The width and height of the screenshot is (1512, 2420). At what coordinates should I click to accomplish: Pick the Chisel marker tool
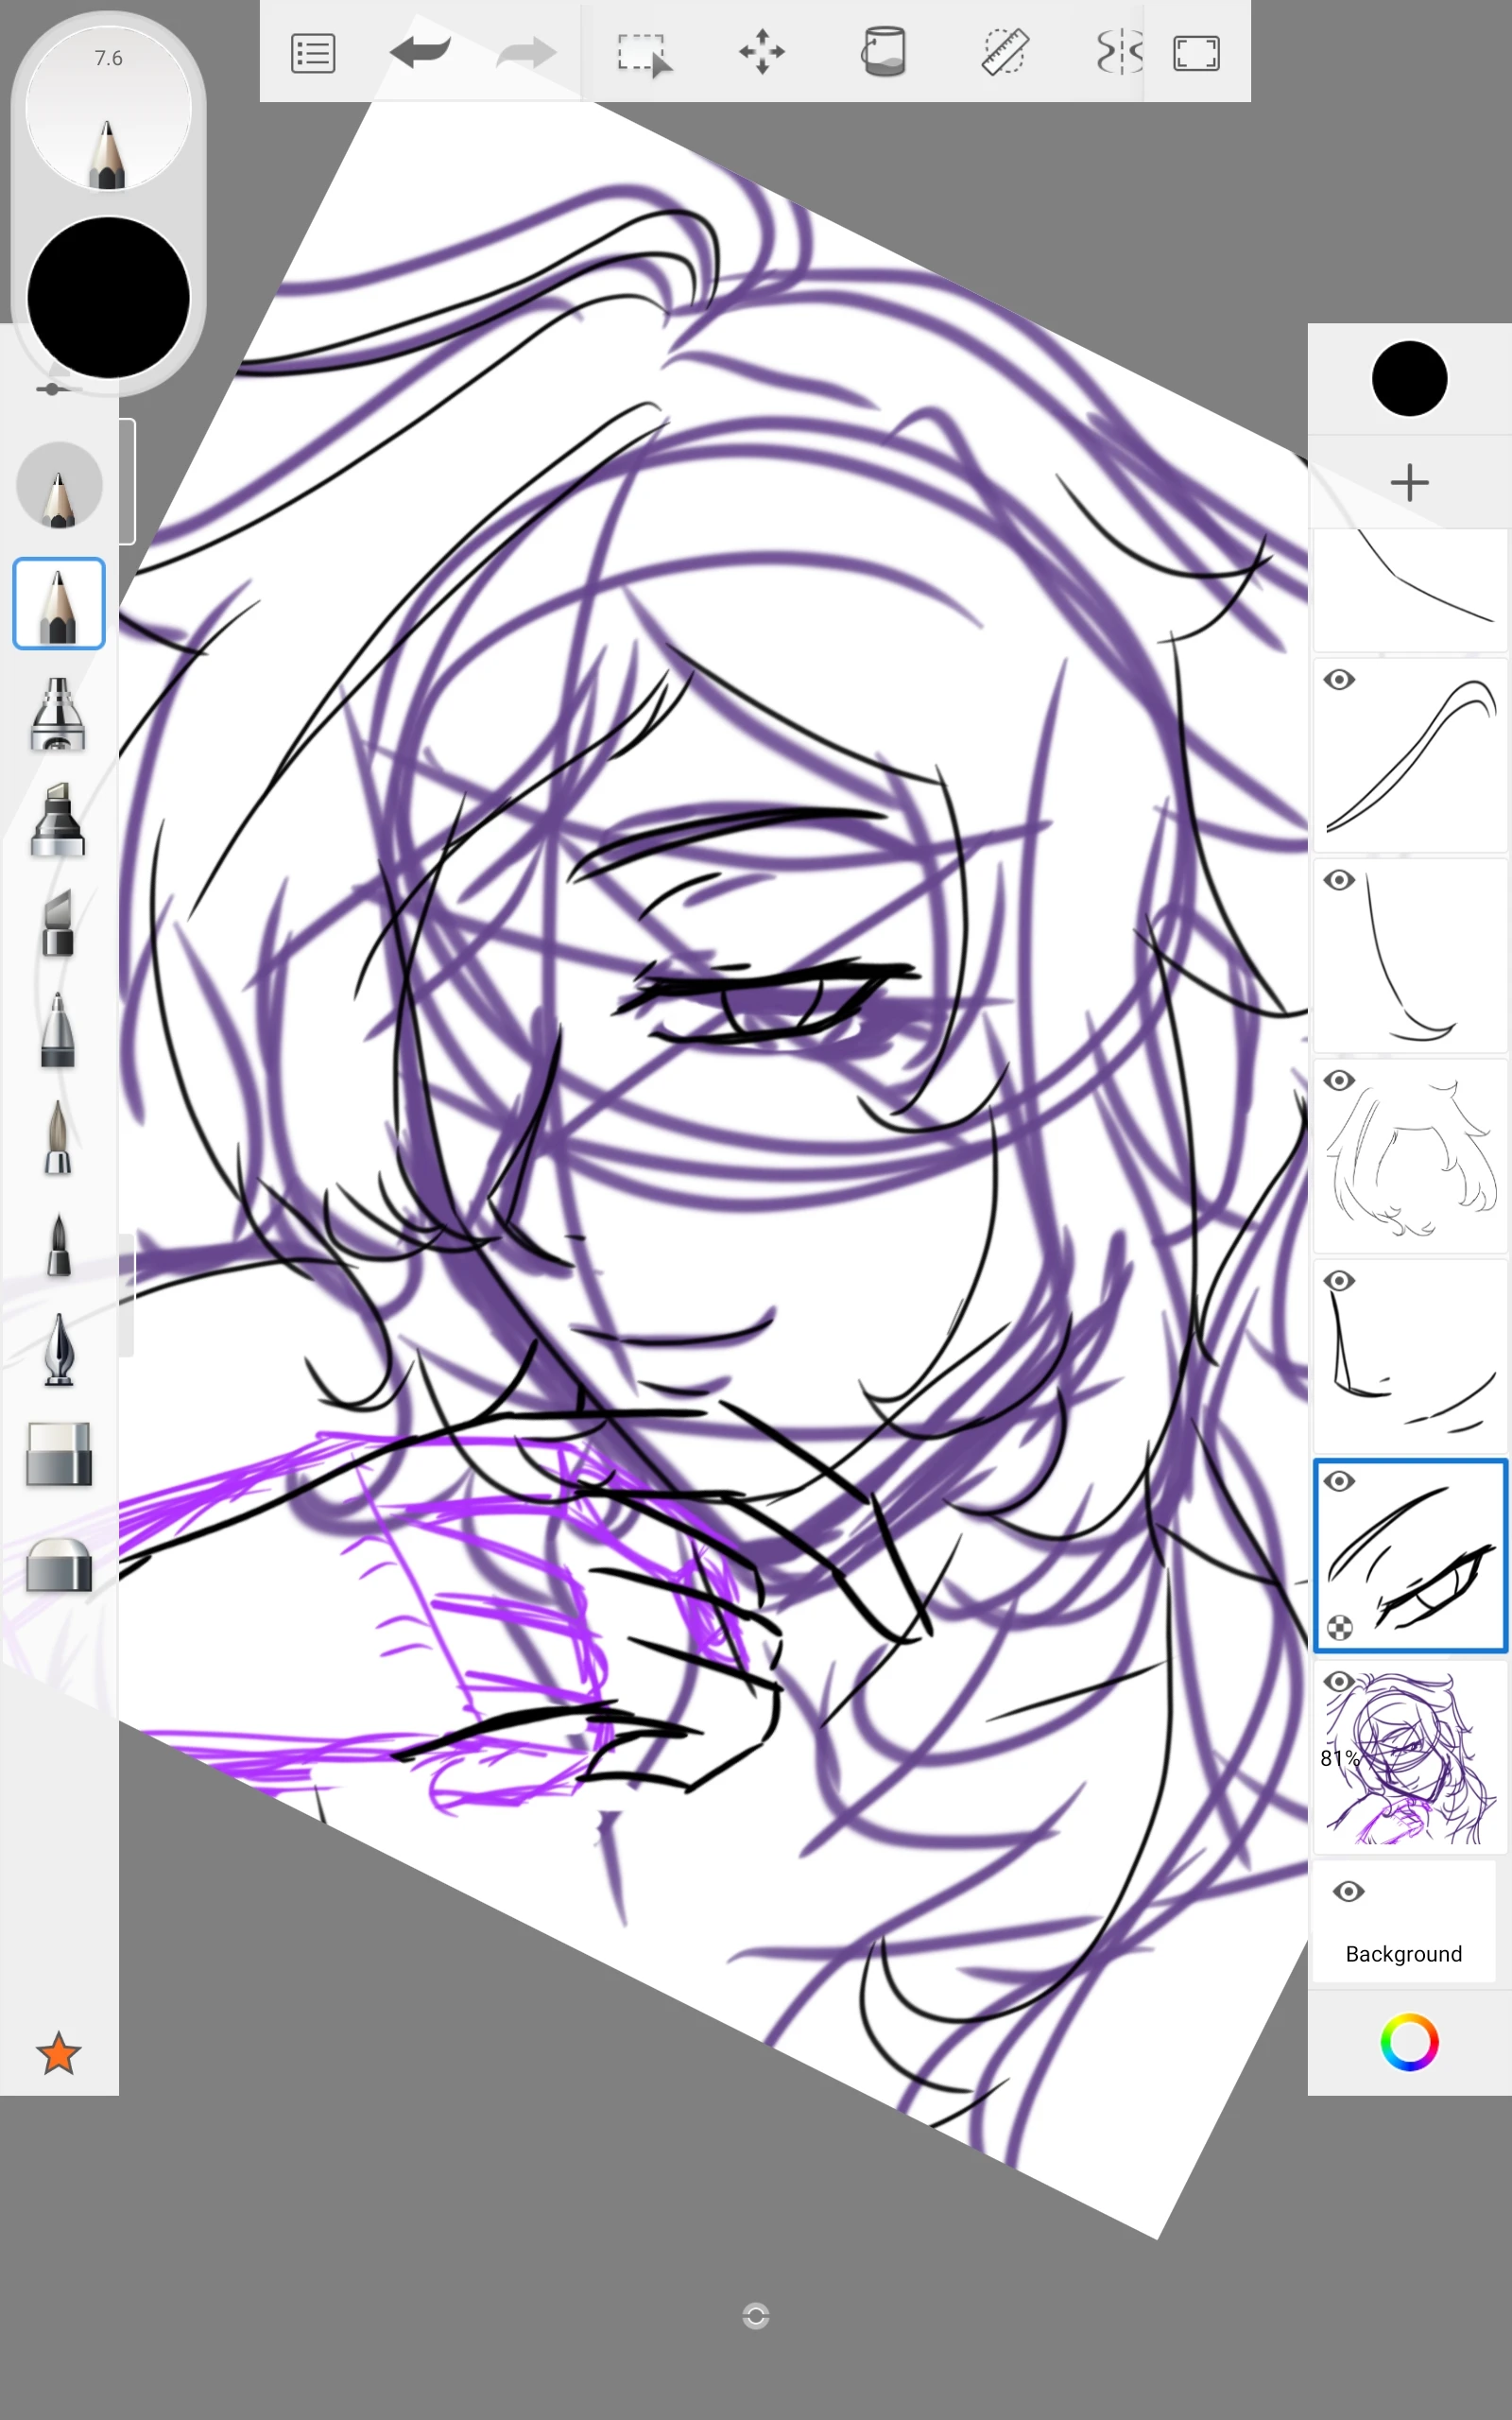click(58, 818)
